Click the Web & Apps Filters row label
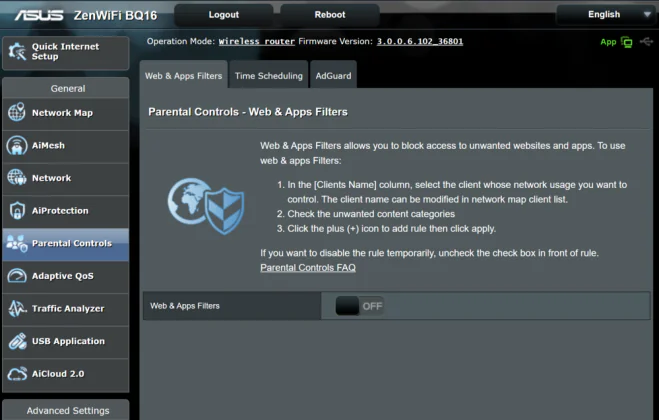 [185, 306]
